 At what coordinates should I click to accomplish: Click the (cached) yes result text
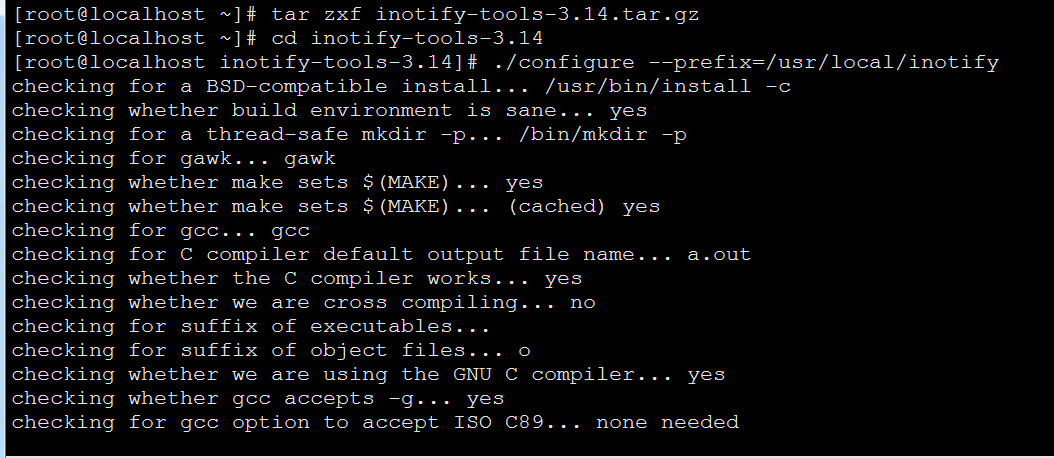pos(584,206)
